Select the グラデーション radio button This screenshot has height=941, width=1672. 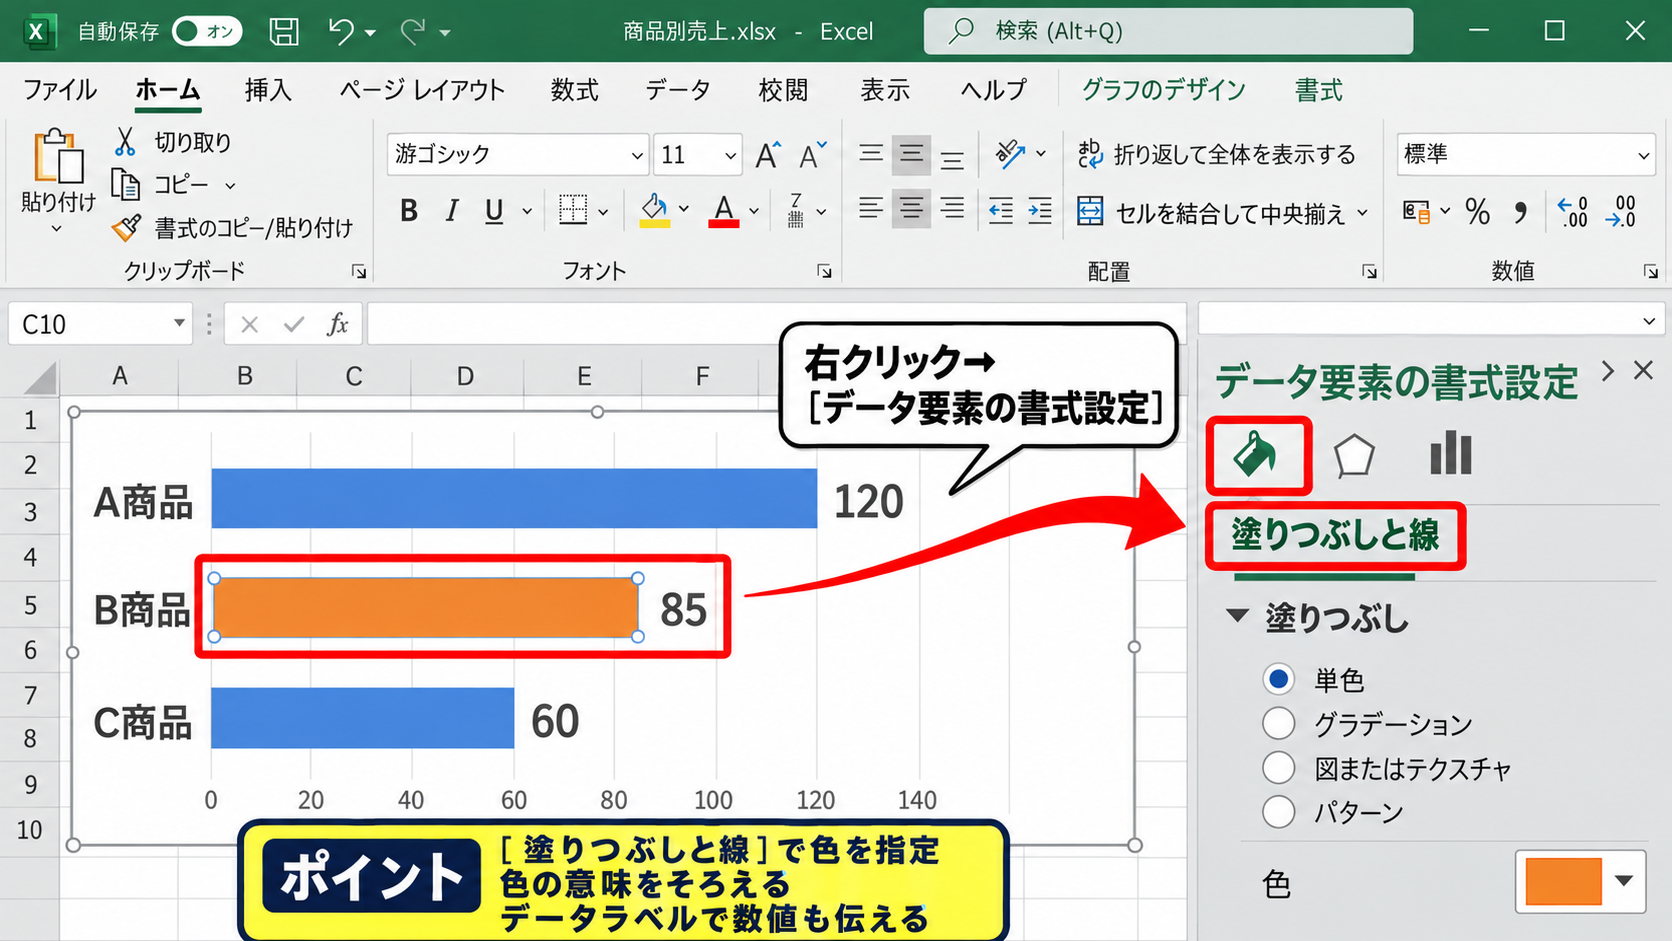[x=1278, y=723]
